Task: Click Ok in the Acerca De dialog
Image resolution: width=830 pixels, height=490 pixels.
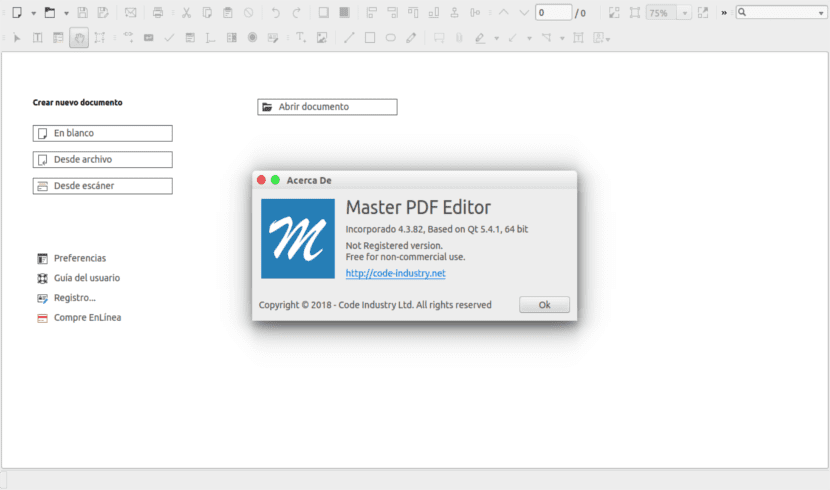Action: click(544, 305)
